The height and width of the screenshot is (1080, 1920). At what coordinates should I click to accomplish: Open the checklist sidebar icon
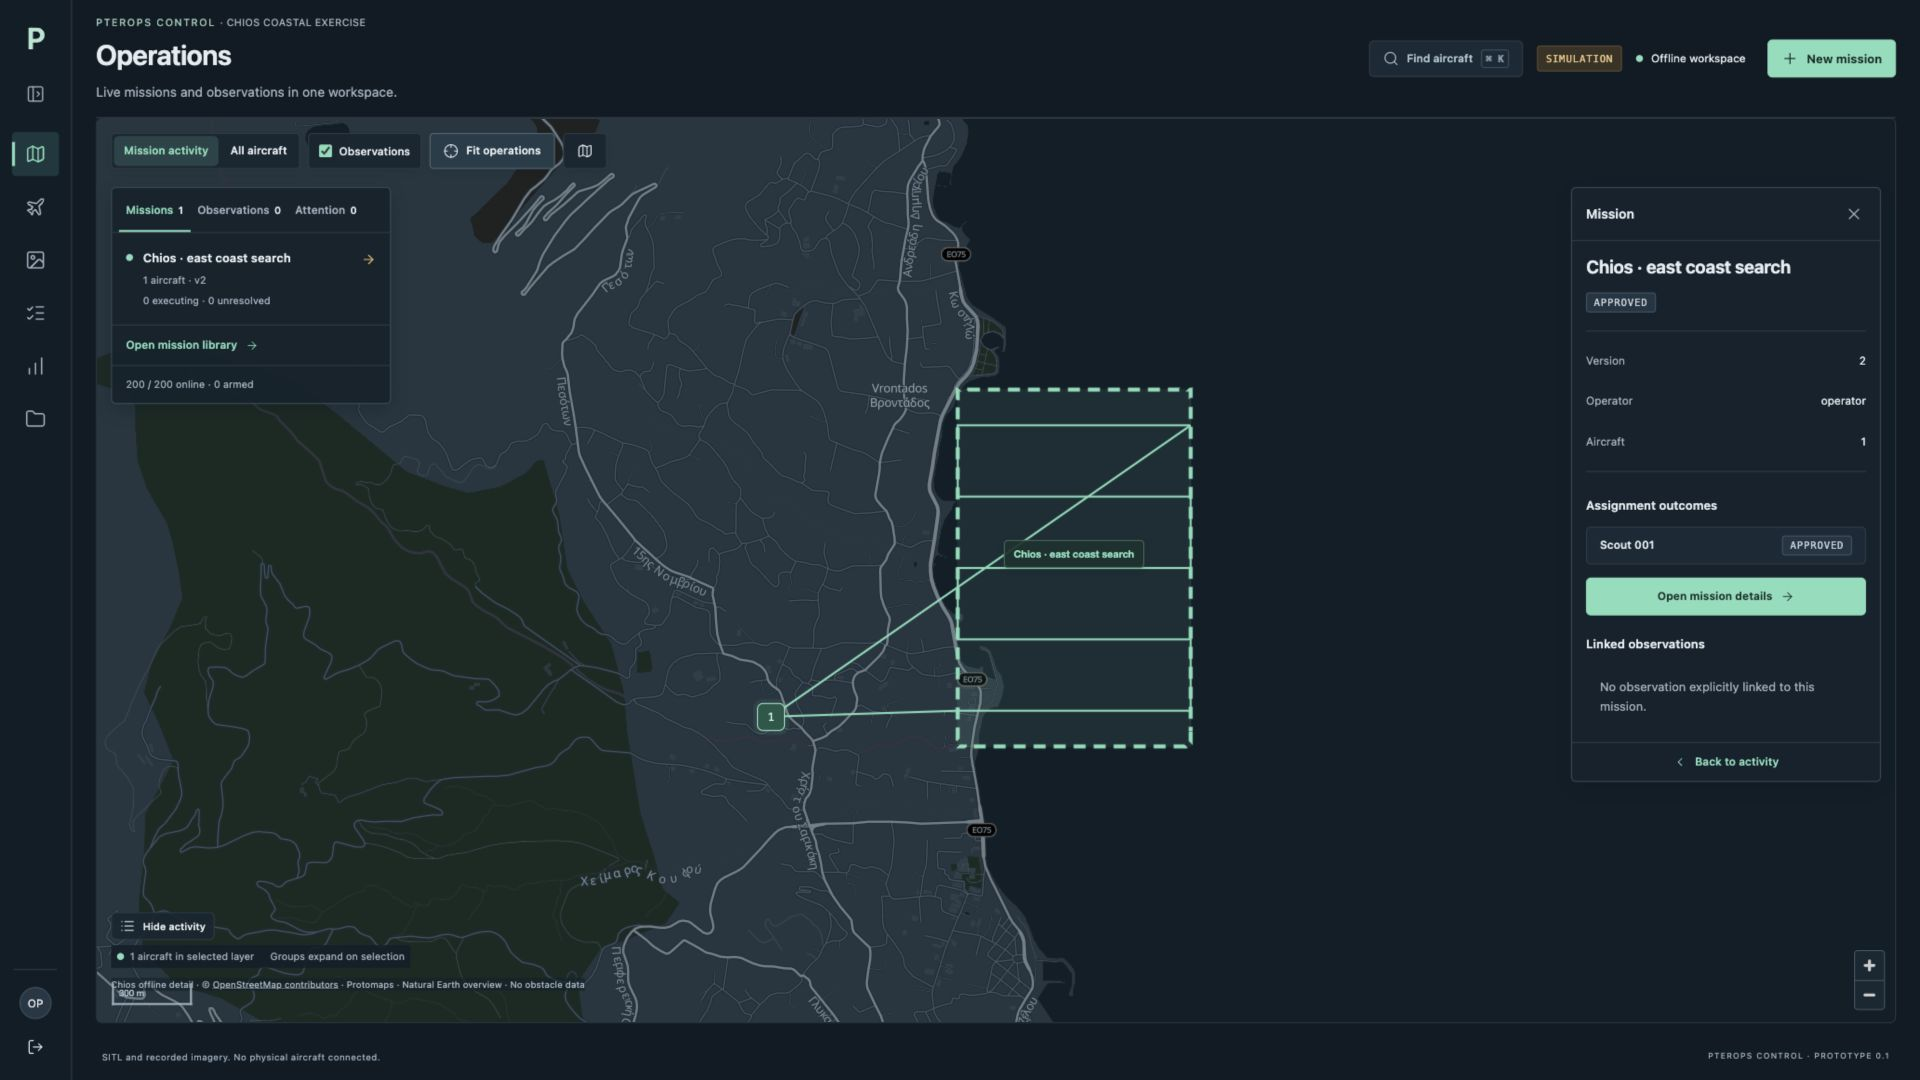[x=35, y=313]
